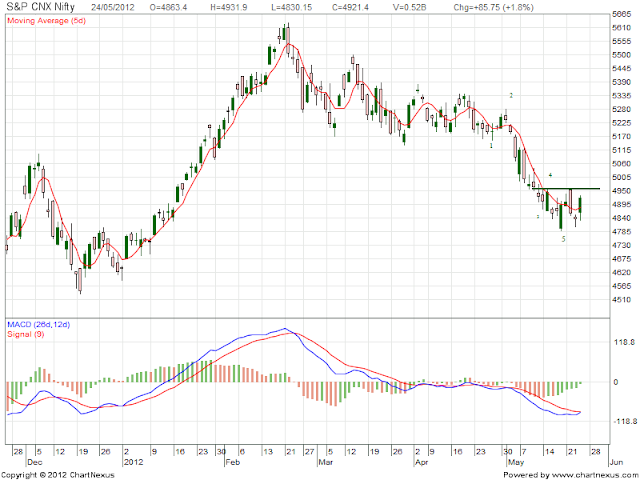Click the 5170 price axis label
This screenshot has width=640, height=480.
coord(622,137)
